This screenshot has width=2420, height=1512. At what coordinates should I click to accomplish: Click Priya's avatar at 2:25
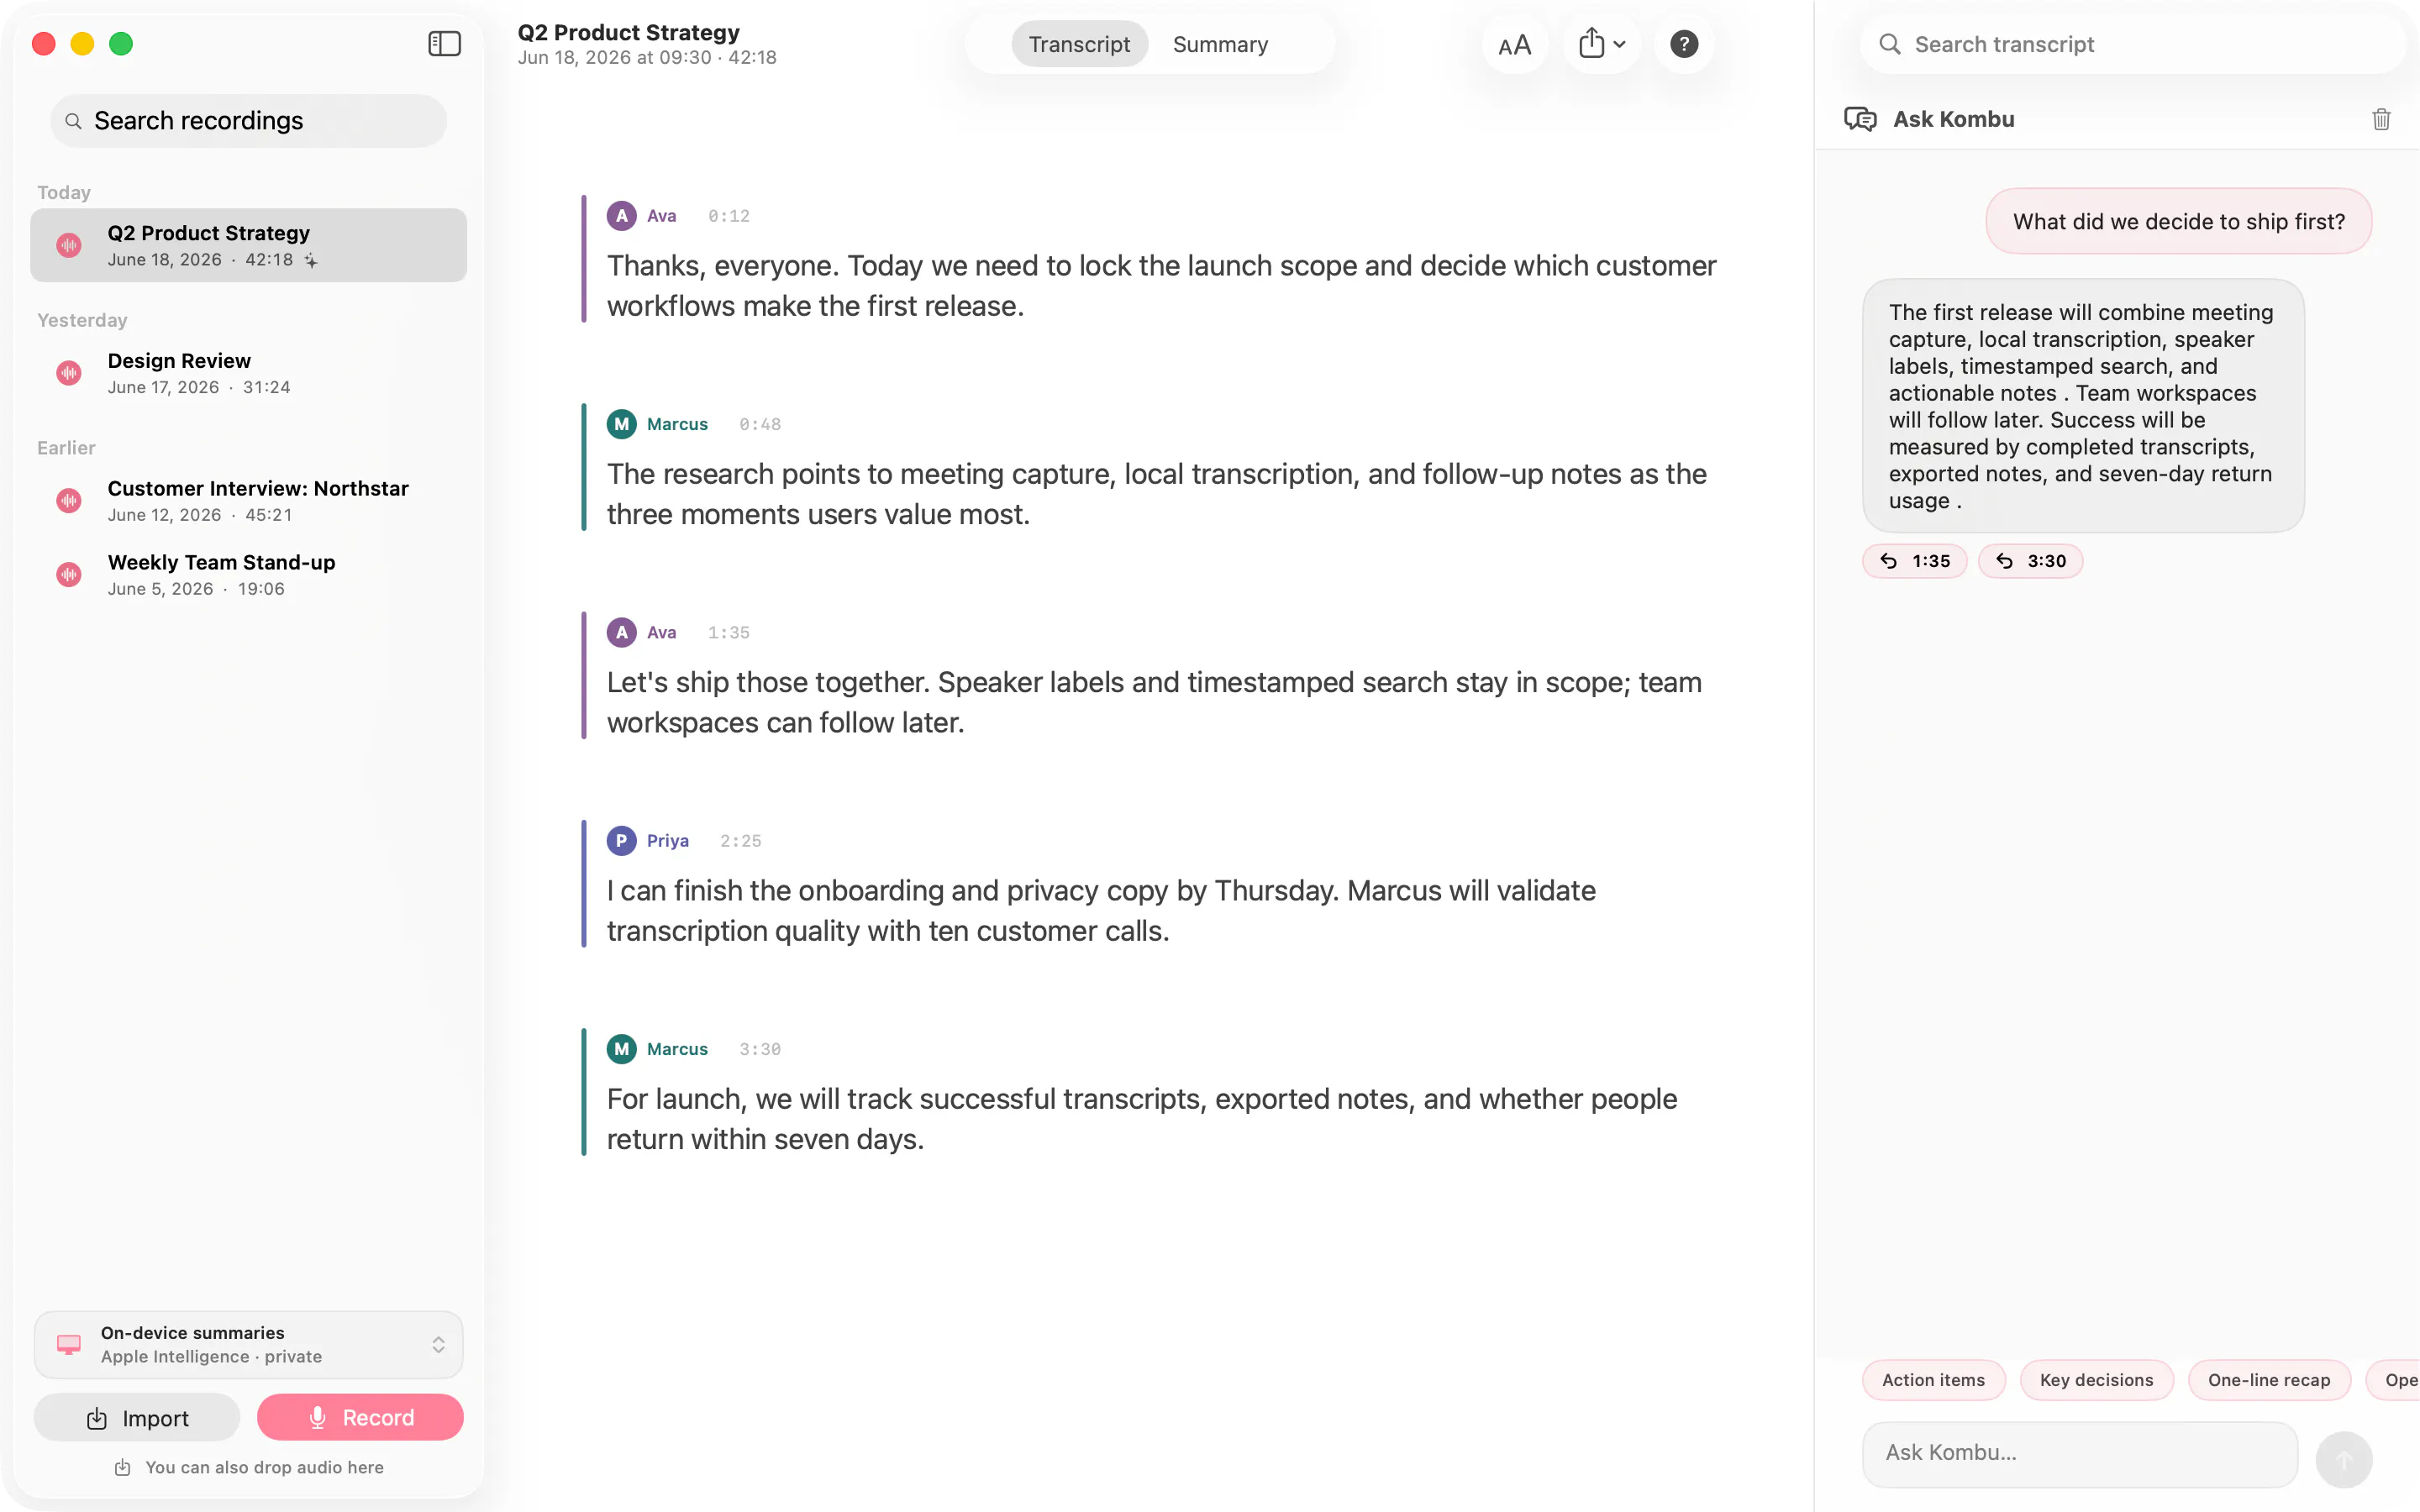(622, 841)
